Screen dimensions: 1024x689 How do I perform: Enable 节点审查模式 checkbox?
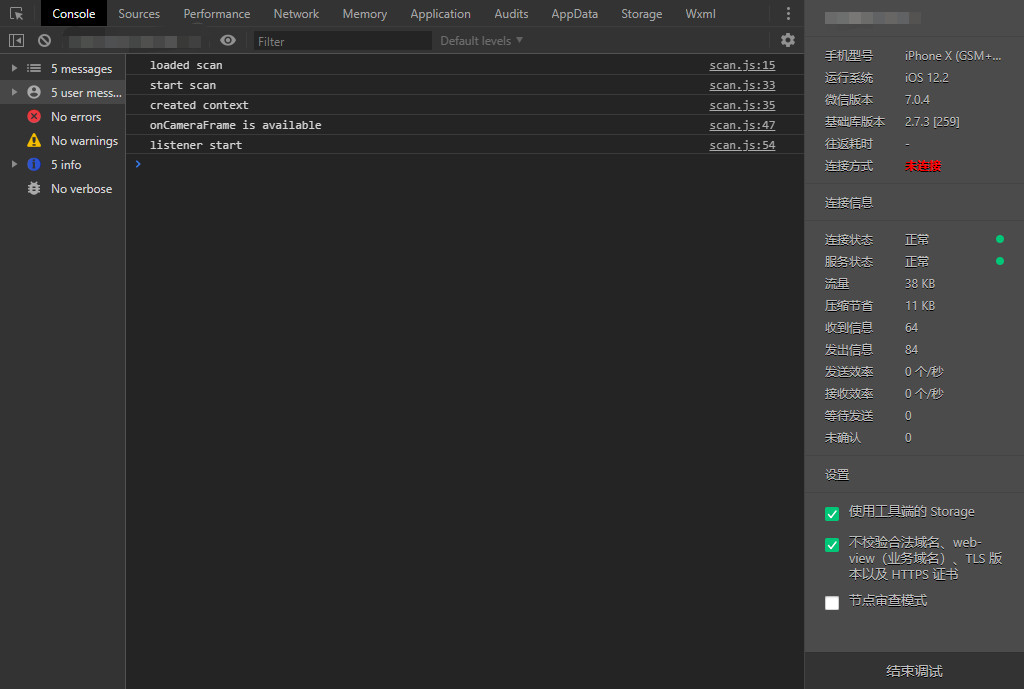[x=832, y=603]
